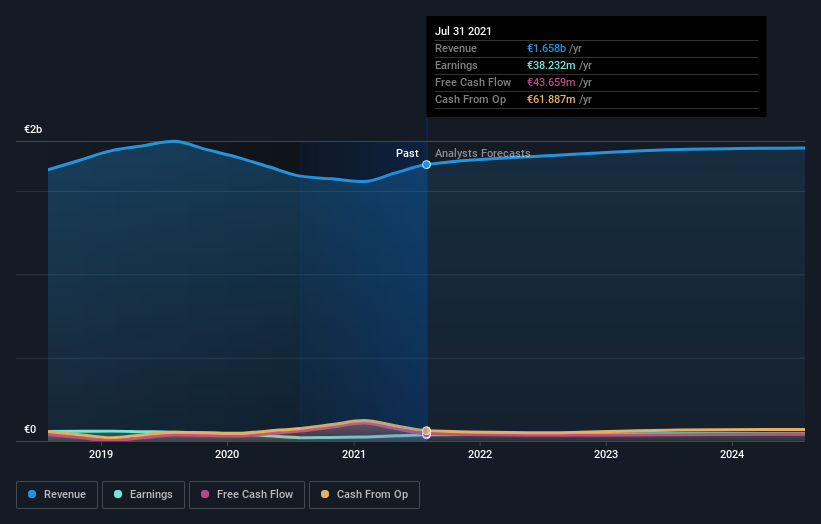
Task: Click the €38.232m earnings value in tooltip
Action: pos(551,65)
